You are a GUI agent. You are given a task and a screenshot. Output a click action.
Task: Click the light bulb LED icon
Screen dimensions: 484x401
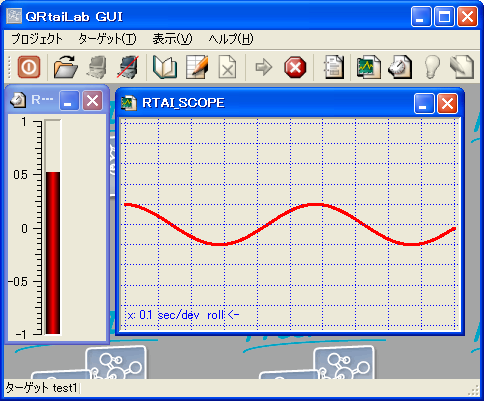(x=431, y=67)
